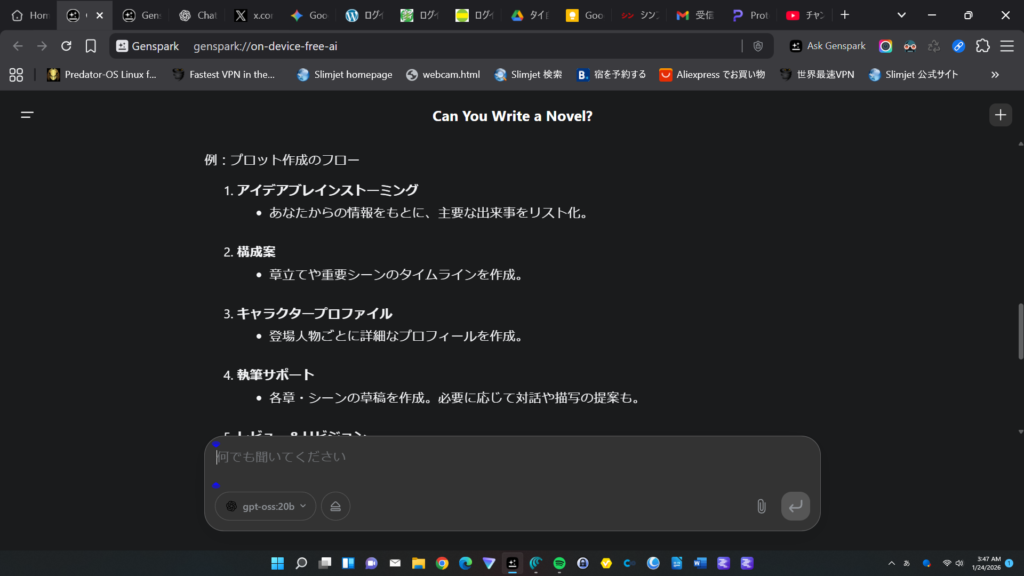
Task: Expand the gpt-oss:20b model dropdown
Action: (266, 506)
